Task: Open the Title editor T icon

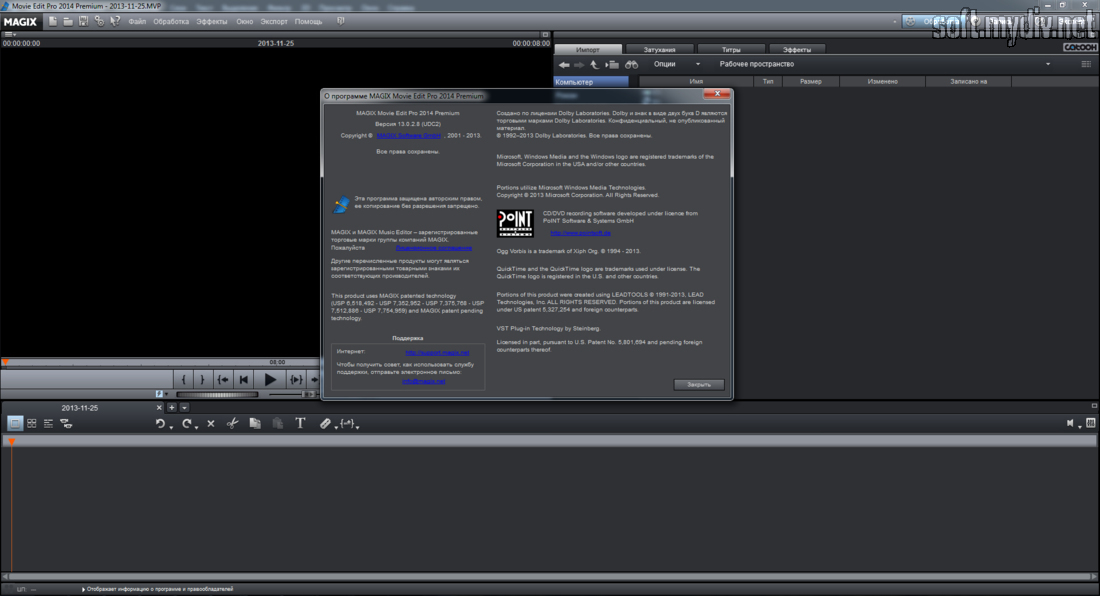Action: coord(300,424)
